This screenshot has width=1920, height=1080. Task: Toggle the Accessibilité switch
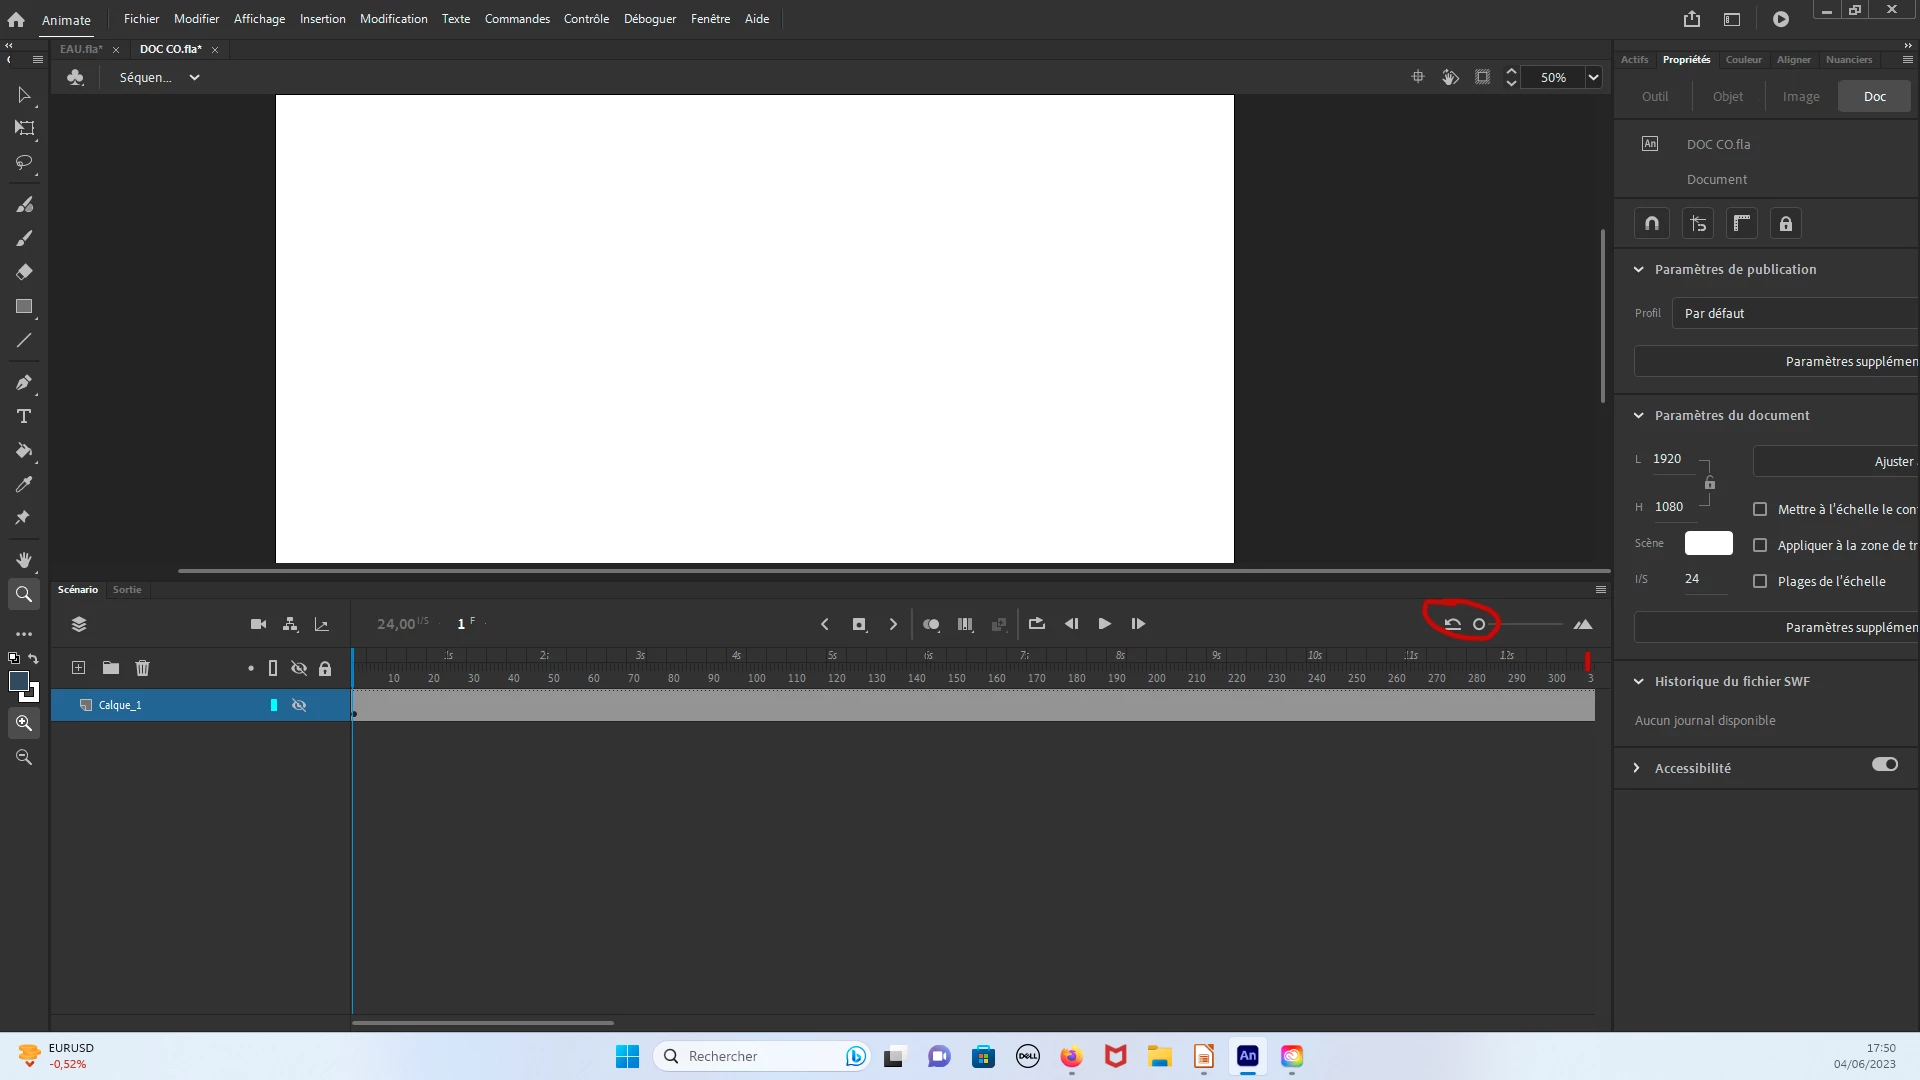pyautogui.click(x=1884, y=764)
